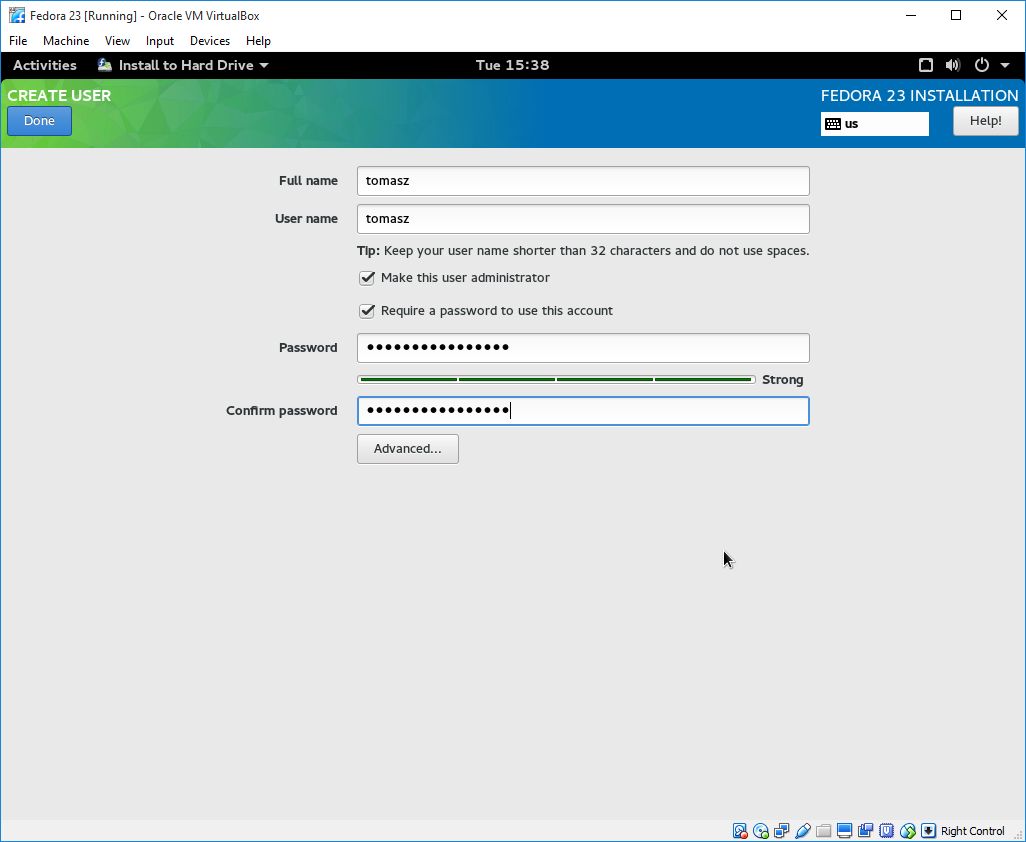Open the Devices menu
Image resolution: width=1026 pixels, height=842 pixels.
[210, 41]
